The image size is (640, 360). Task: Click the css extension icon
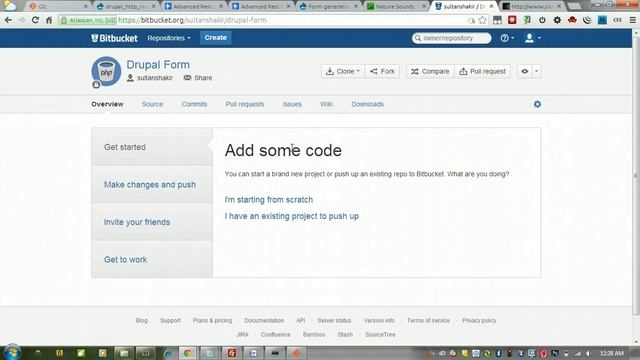(x=617, y=20)
